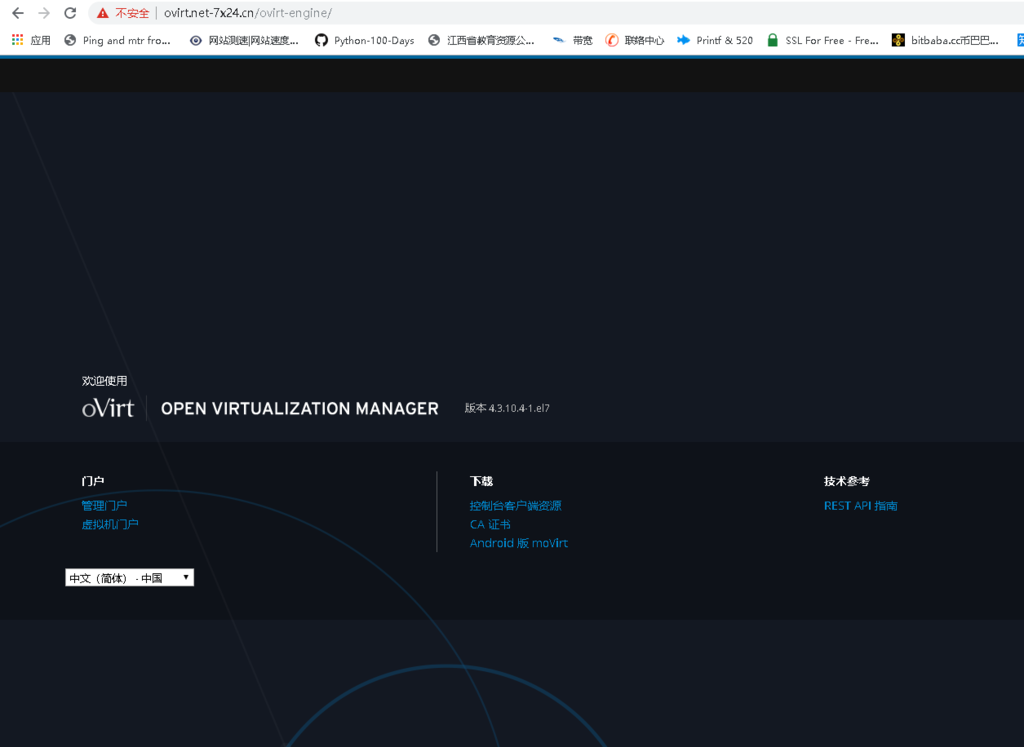1024x747 pixels.
Task: Open the 管理门户 administration portal link
Action: 104,505
